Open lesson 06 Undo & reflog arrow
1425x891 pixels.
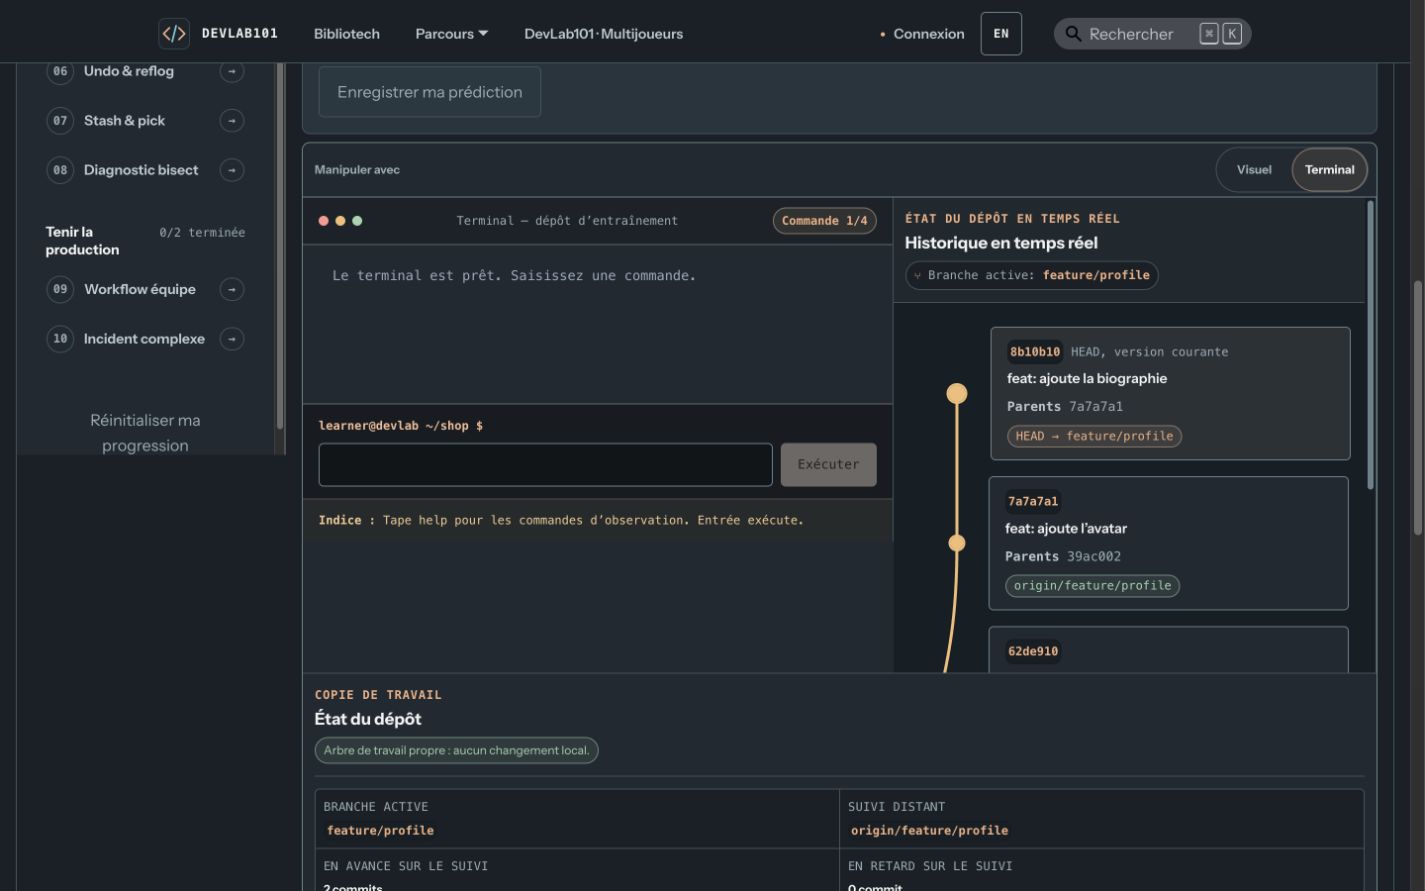coord(232,71)
